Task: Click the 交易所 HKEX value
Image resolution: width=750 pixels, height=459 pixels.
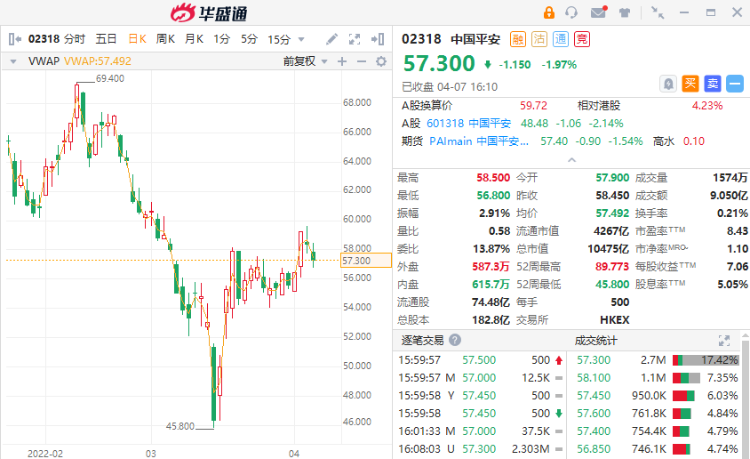Action: click(615, 320)
